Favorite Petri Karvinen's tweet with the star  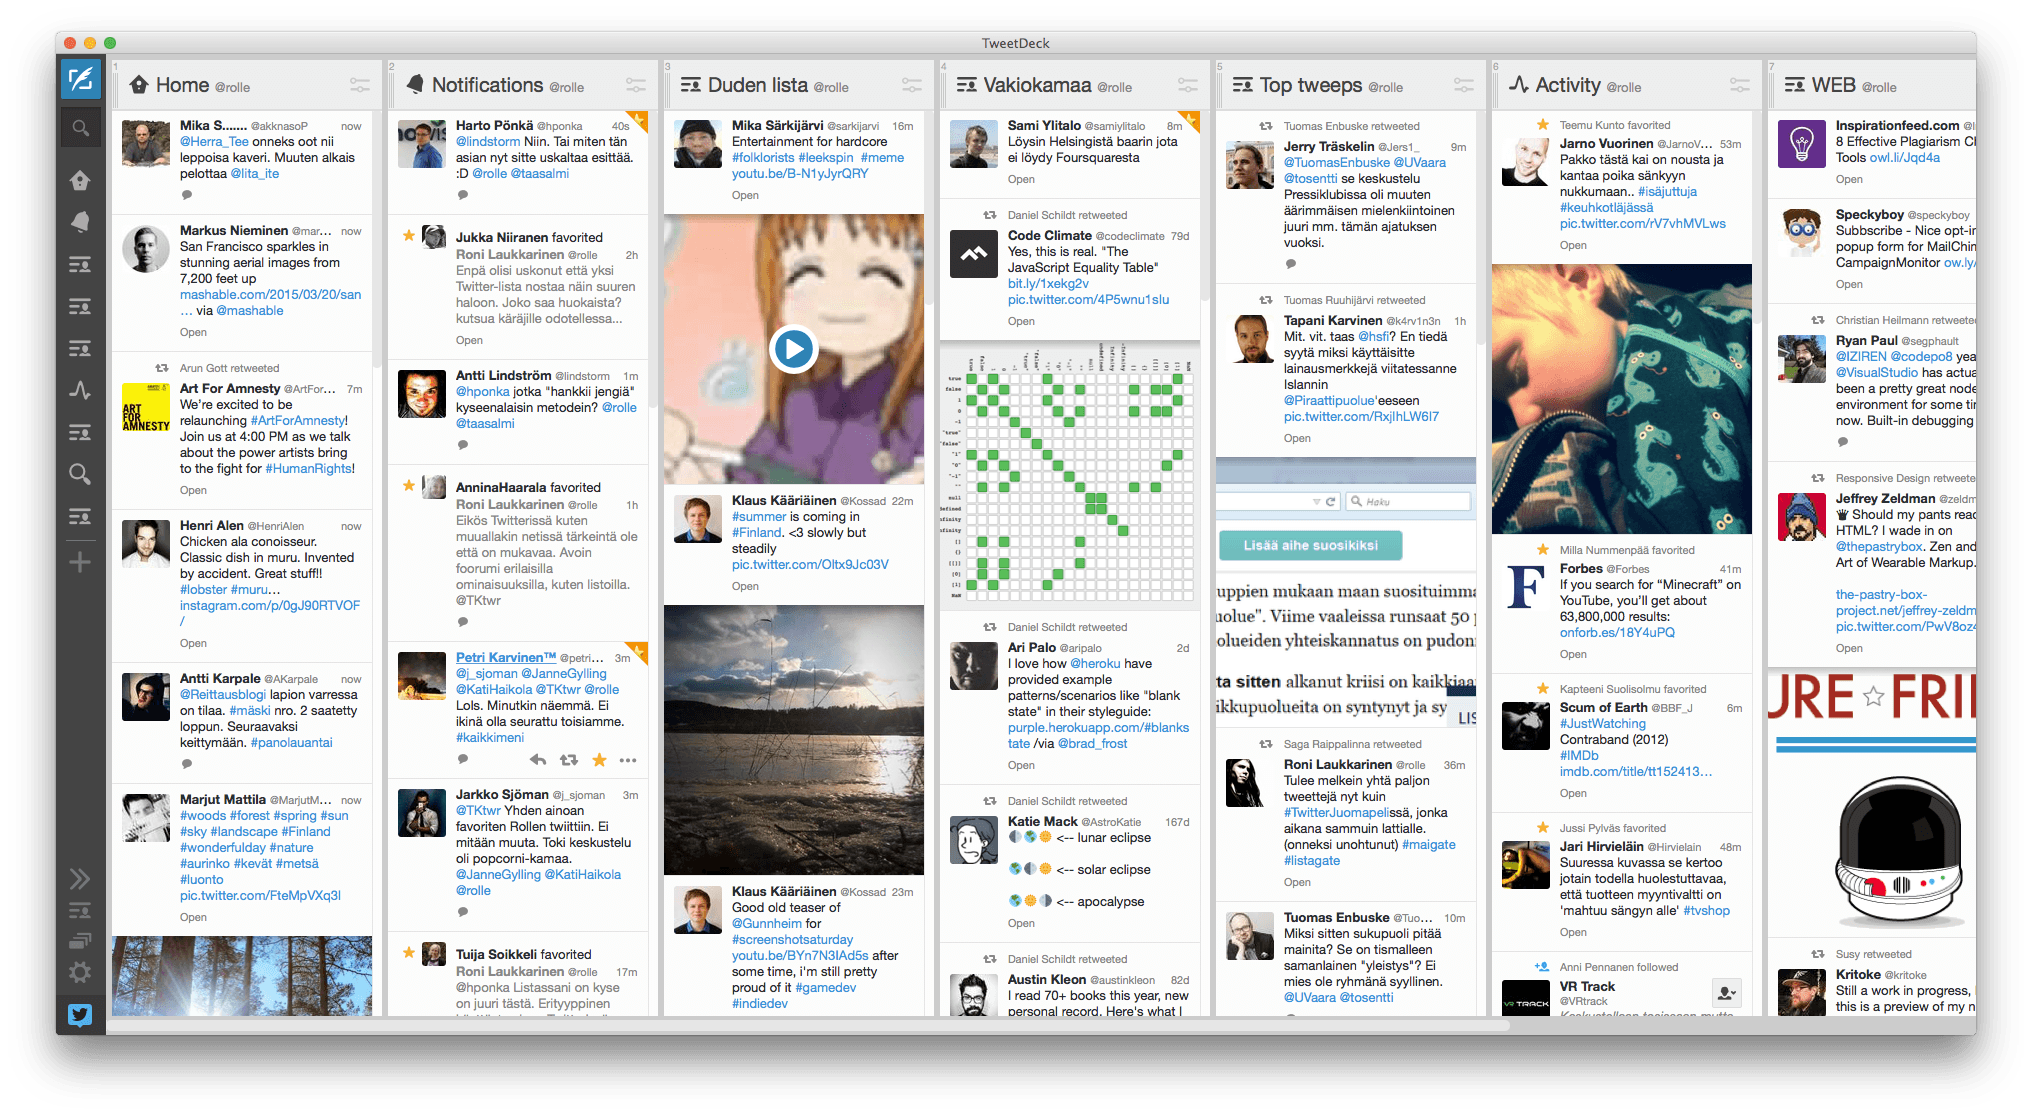pyautogui.click(x=599, y=760)
